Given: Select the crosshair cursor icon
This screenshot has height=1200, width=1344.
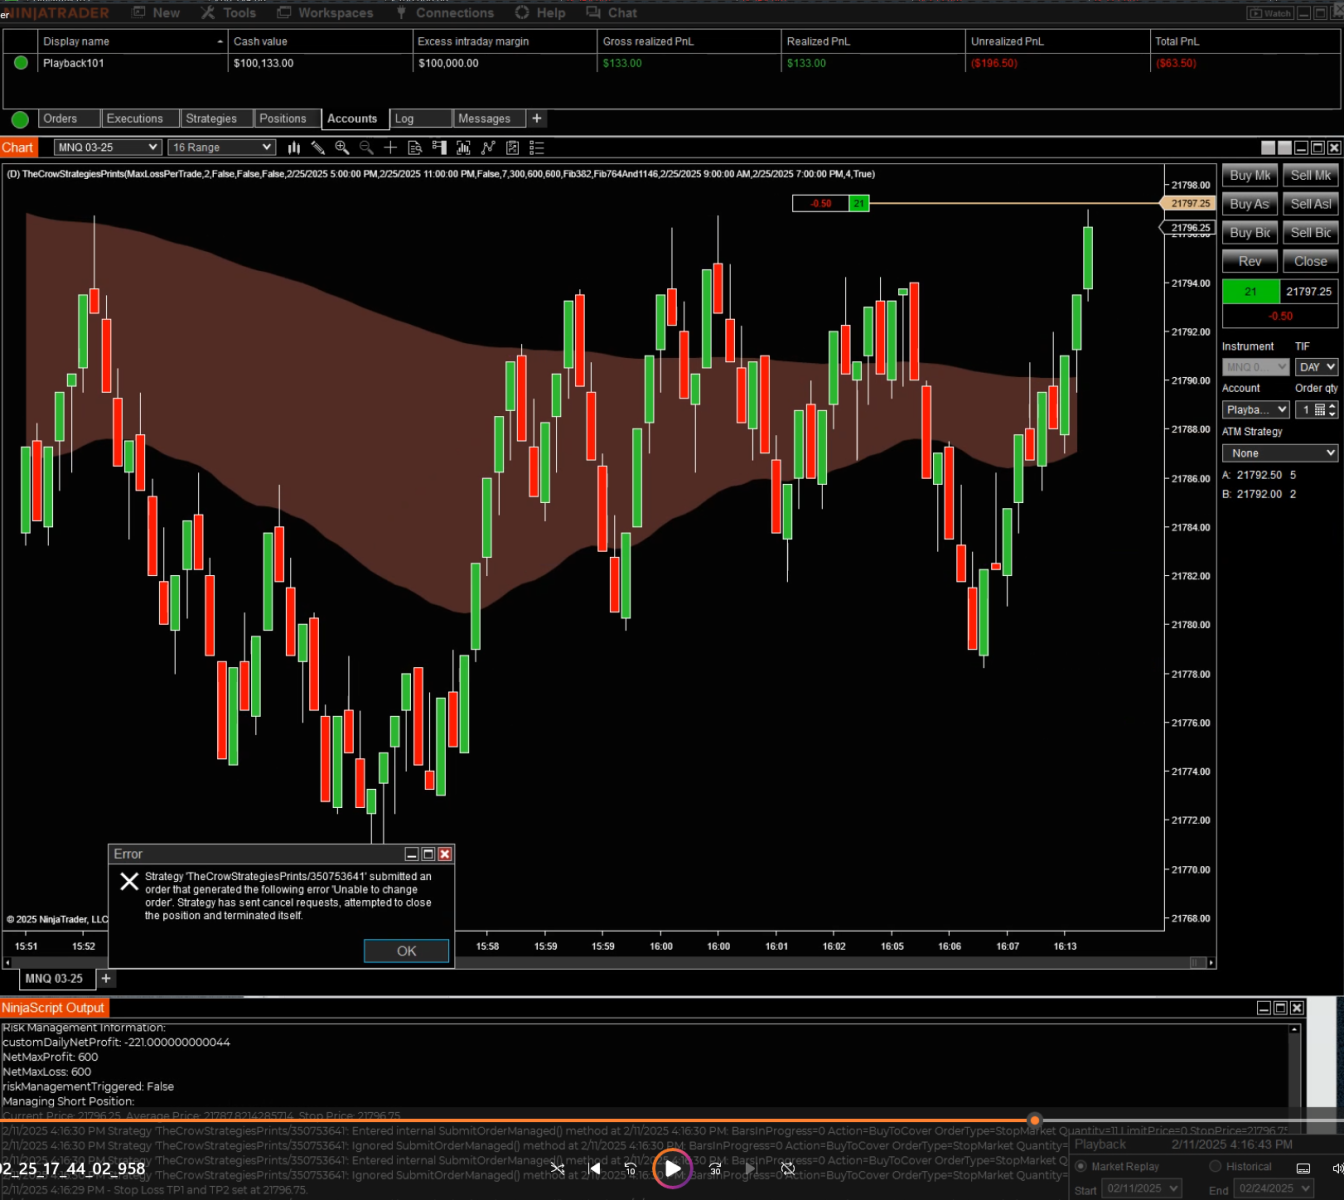Looking at the screenshot, I should [x=390, y=147].
